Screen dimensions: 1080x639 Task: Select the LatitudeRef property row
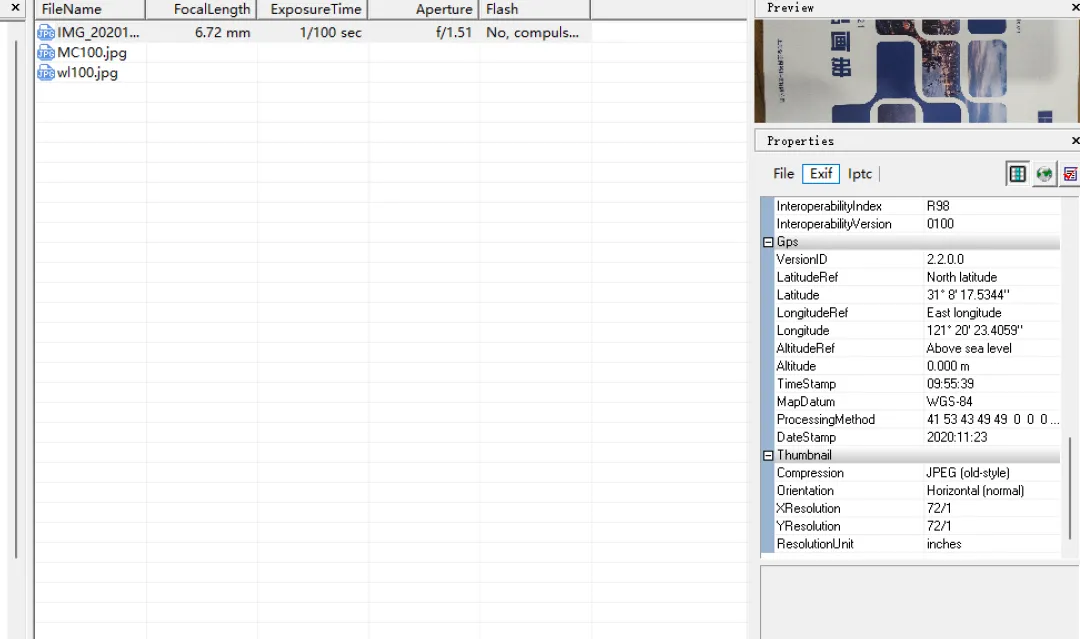coord(917,277)
